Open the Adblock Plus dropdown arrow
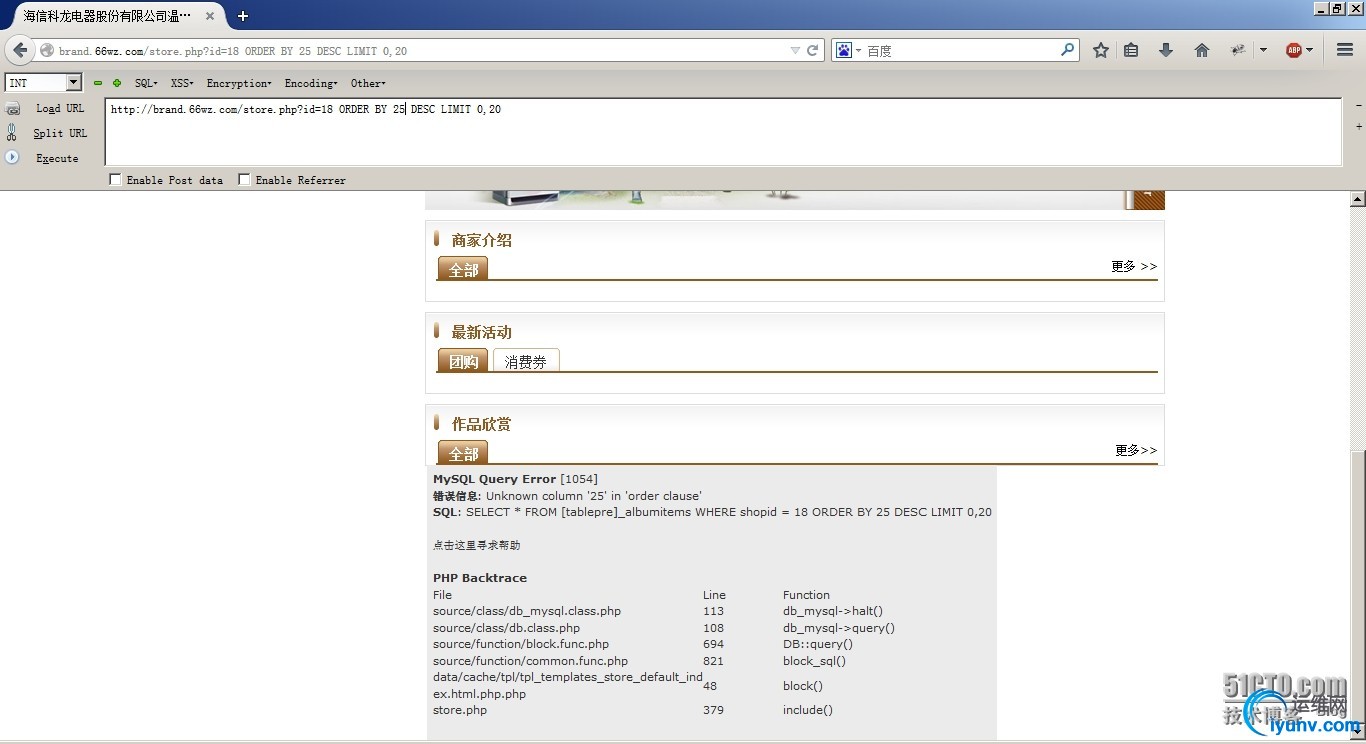 [1310, 50]
